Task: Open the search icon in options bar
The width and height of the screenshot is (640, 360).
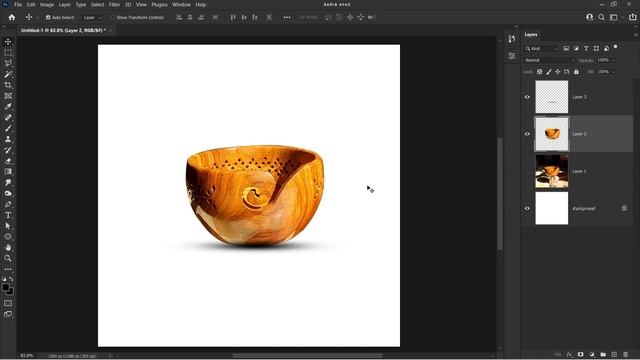Action: click(x=601, y=17)
